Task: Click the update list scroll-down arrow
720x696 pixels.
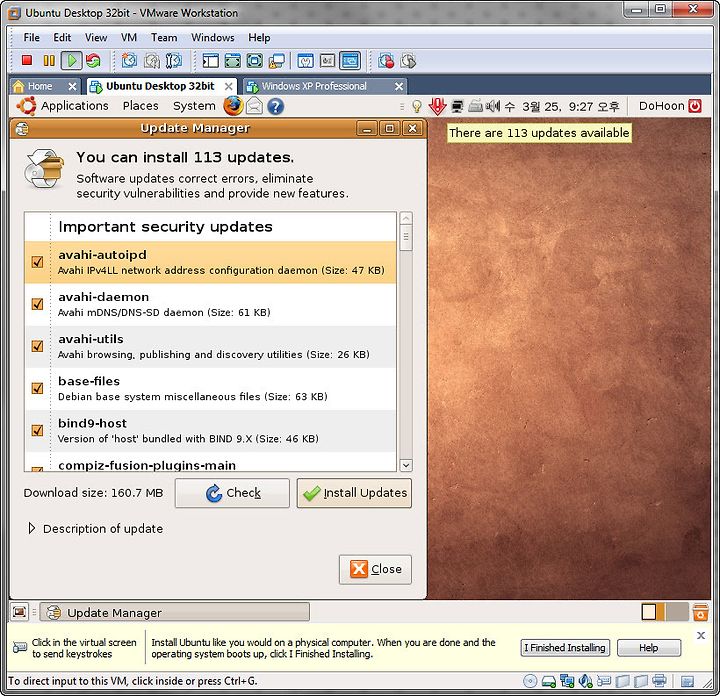Action: click(406, 465)
